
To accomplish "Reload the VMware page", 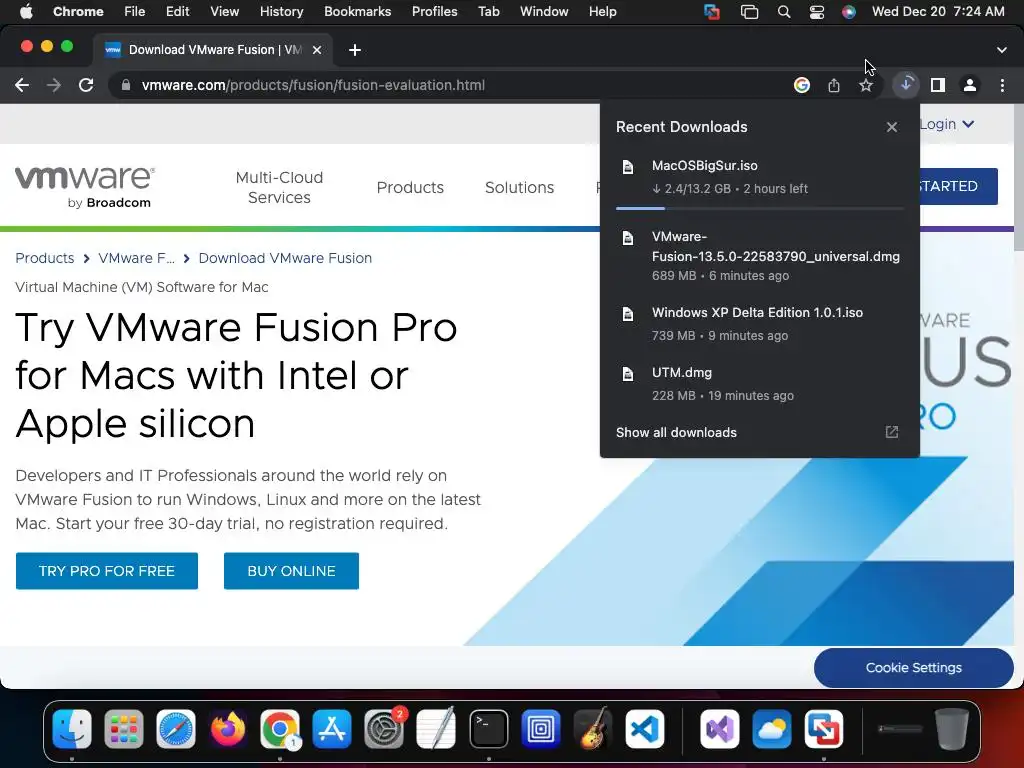I will click(x=86, y=85).
